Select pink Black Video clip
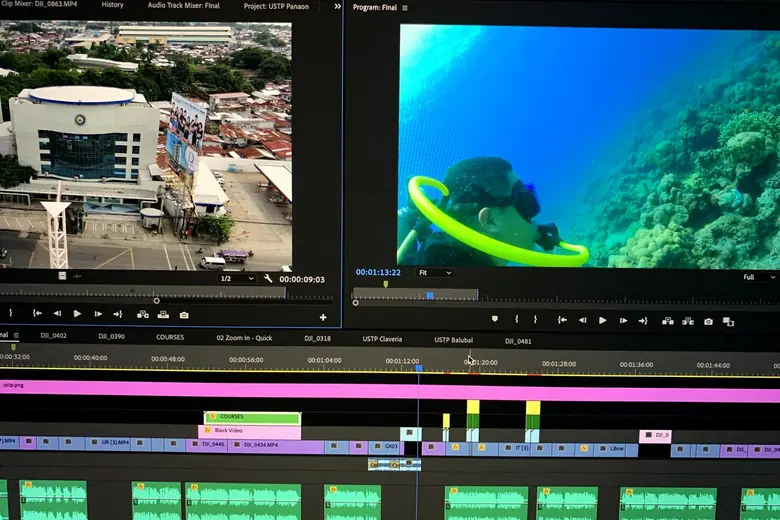780x520 pixels. pos(250,431)
